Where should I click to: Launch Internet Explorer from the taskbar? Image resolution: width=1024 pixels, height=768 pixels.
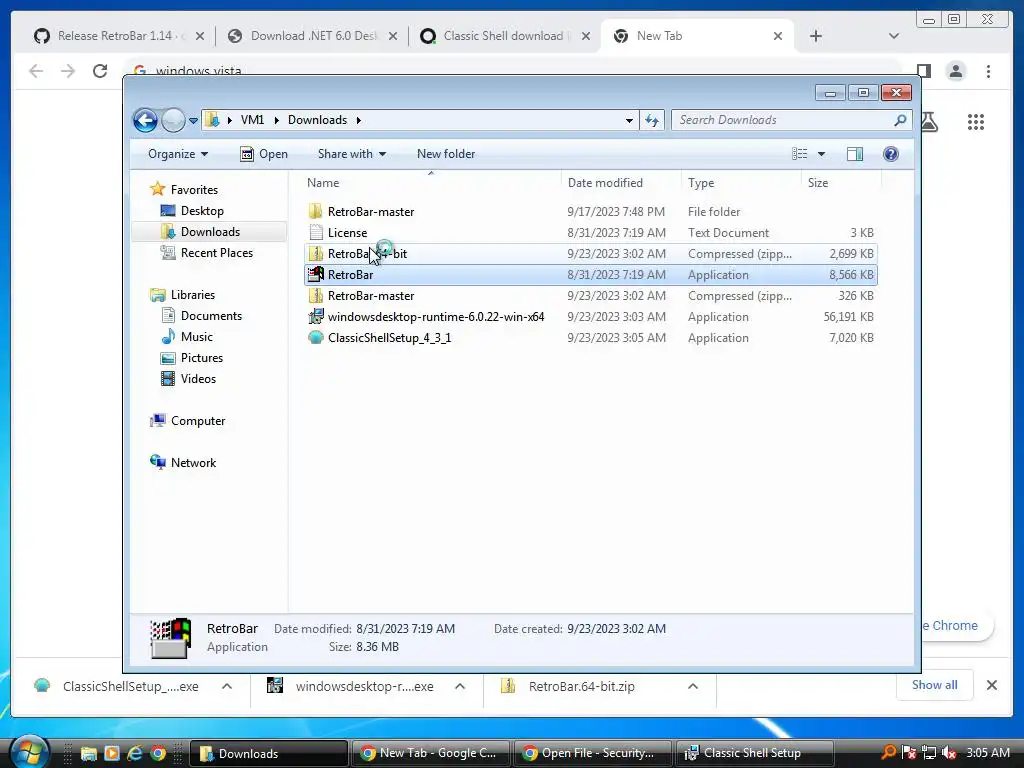click(135, 753)
